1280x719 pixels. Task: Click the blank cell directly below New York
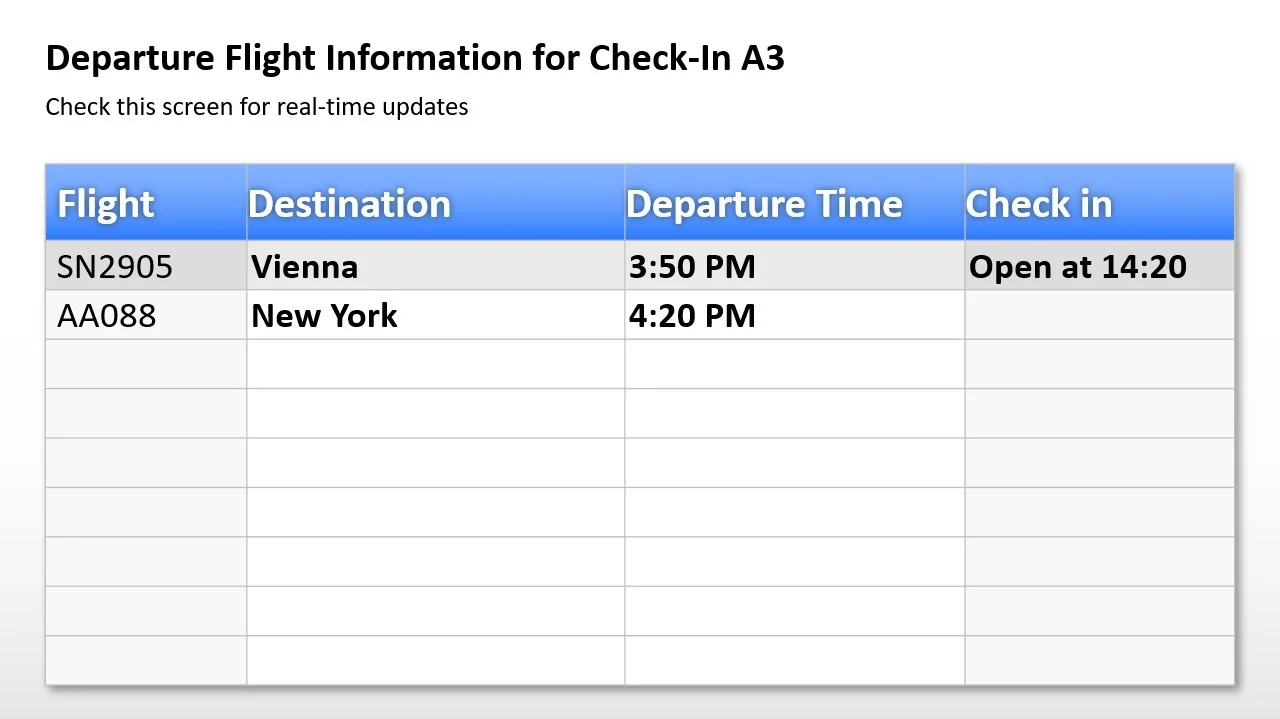[435, 364]
